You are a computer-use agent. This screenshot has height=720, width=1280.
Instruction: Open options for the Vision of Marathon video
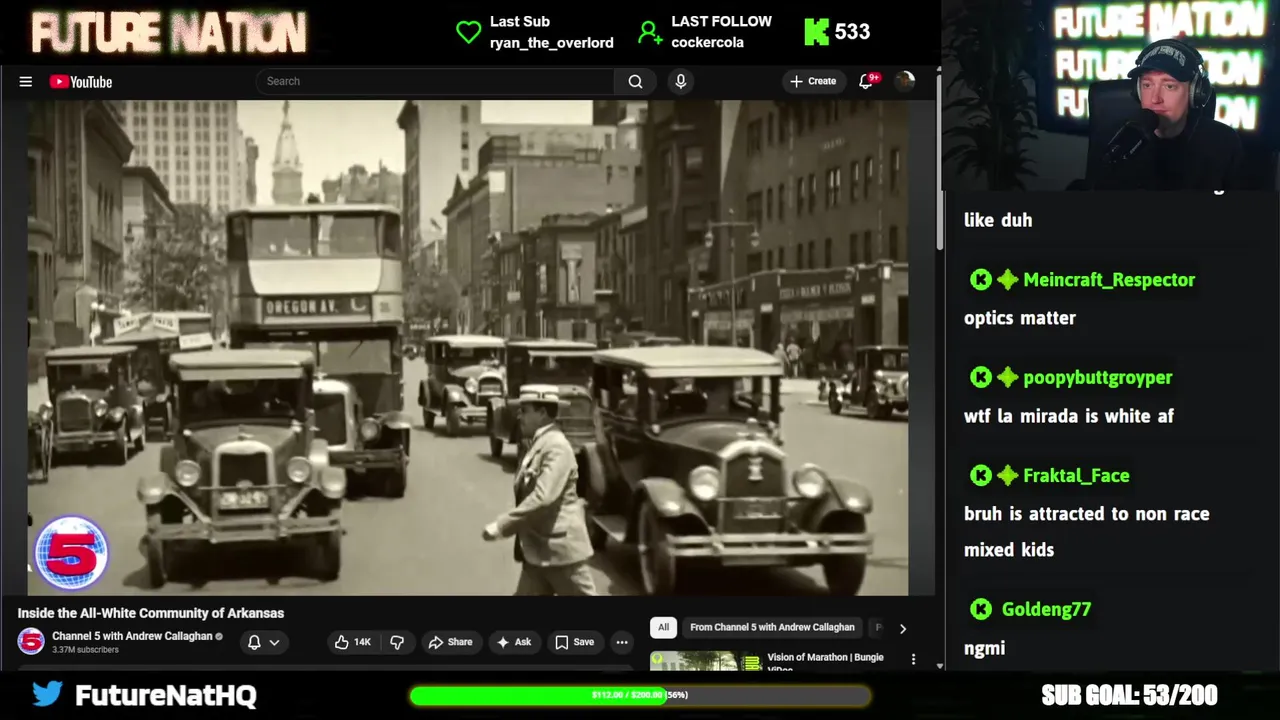pyautogui.click(x=913, y=659)
